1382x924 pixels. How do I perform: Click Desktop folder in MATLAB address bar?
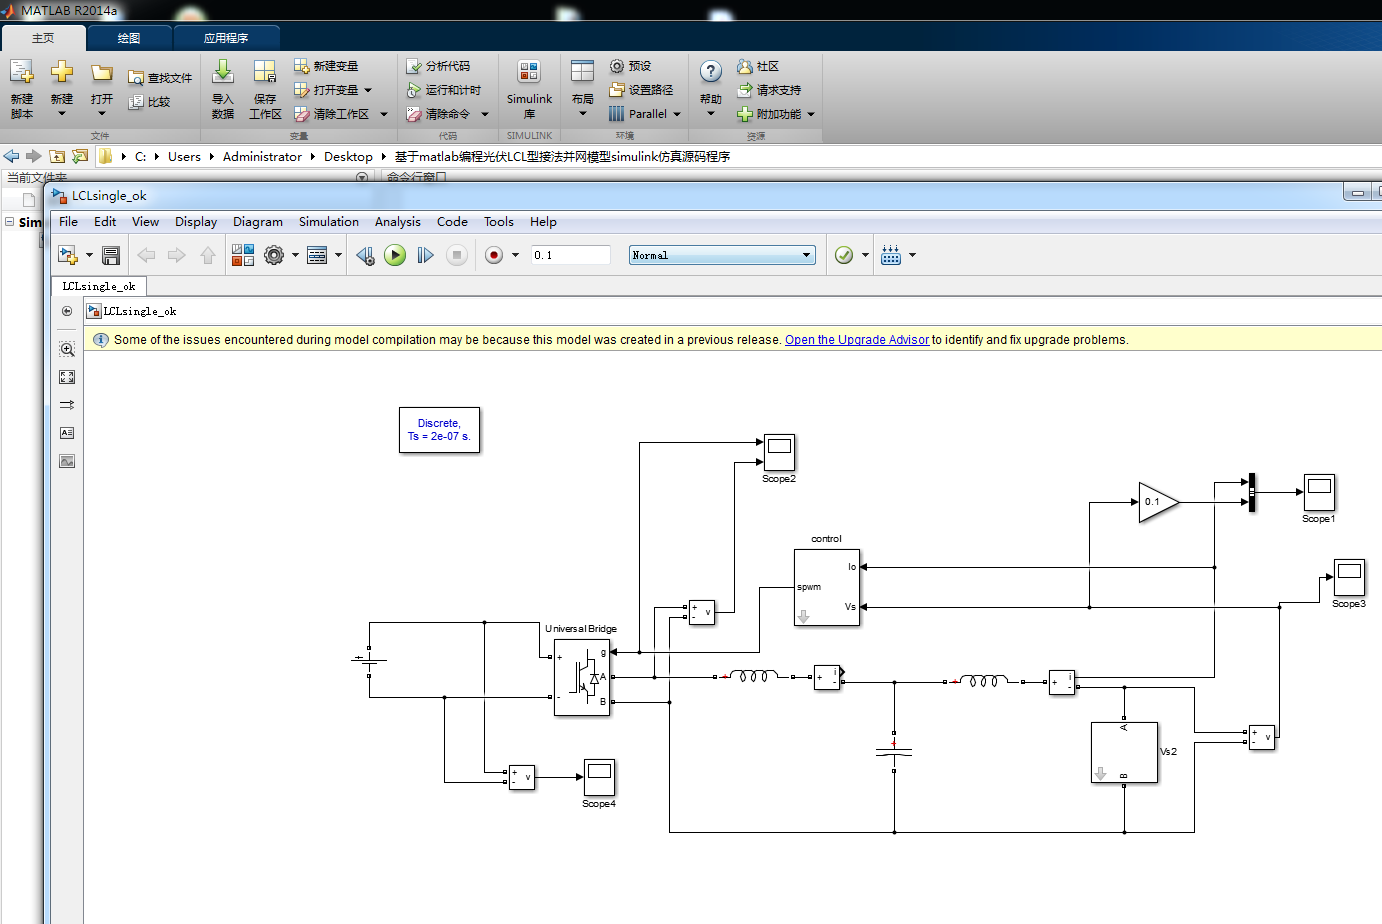coord(348,157)
